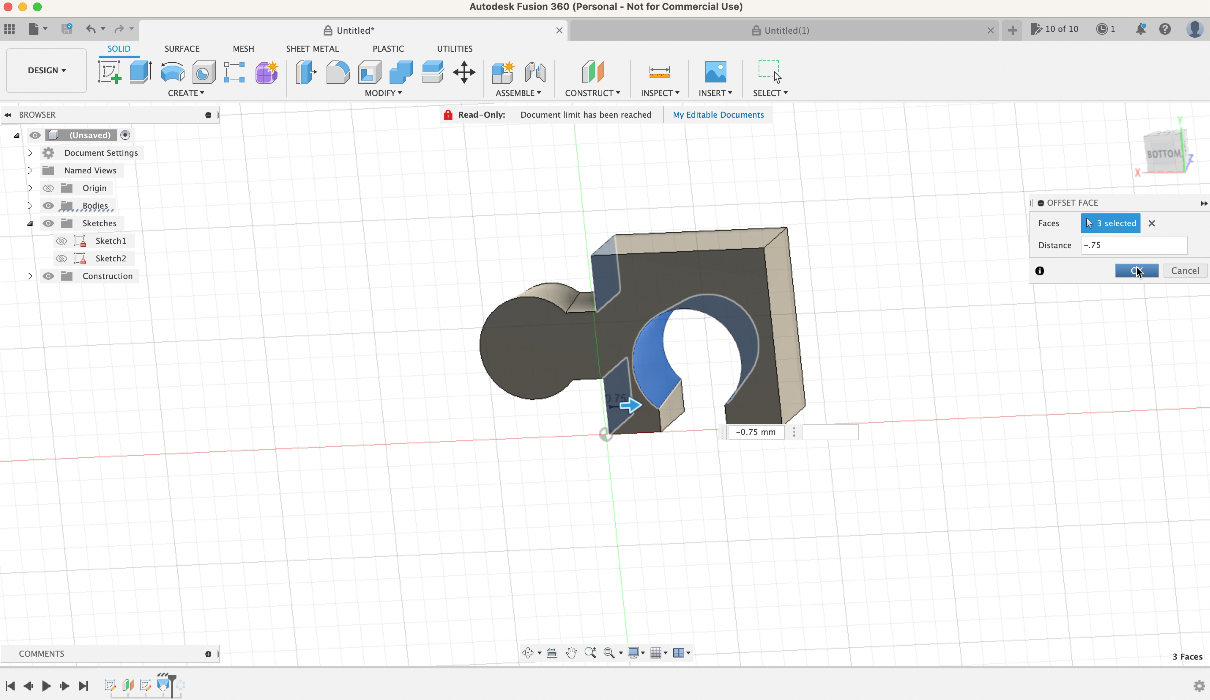The image size is (1210, 700).
Task: Expand the Named Views node
Action: pyautogui.click(x=30, y=170)
